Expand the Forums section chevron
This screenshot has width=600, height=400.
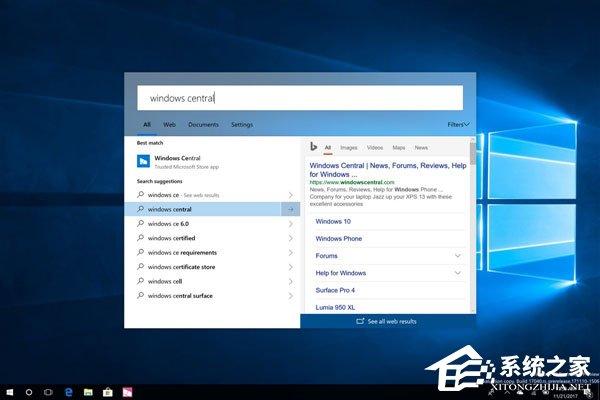click(458, 256)
